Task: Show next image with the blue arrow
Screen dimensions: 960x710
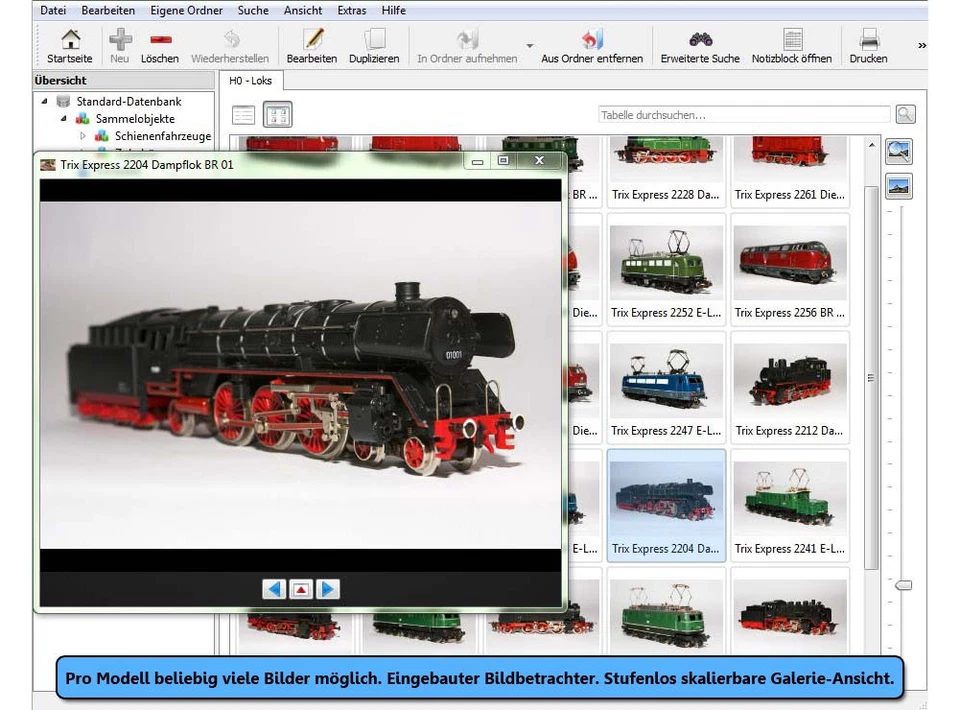Action: click(327, 589)
